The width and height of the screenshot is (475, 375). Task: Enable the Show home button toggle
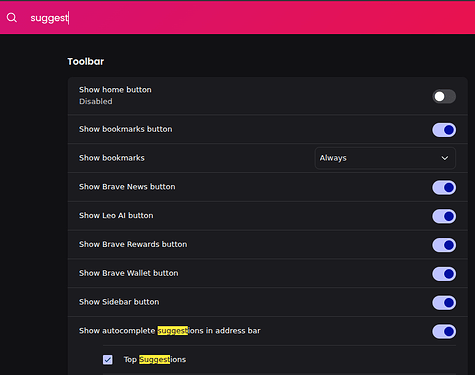pyautogui.click(x=444, y=96)
